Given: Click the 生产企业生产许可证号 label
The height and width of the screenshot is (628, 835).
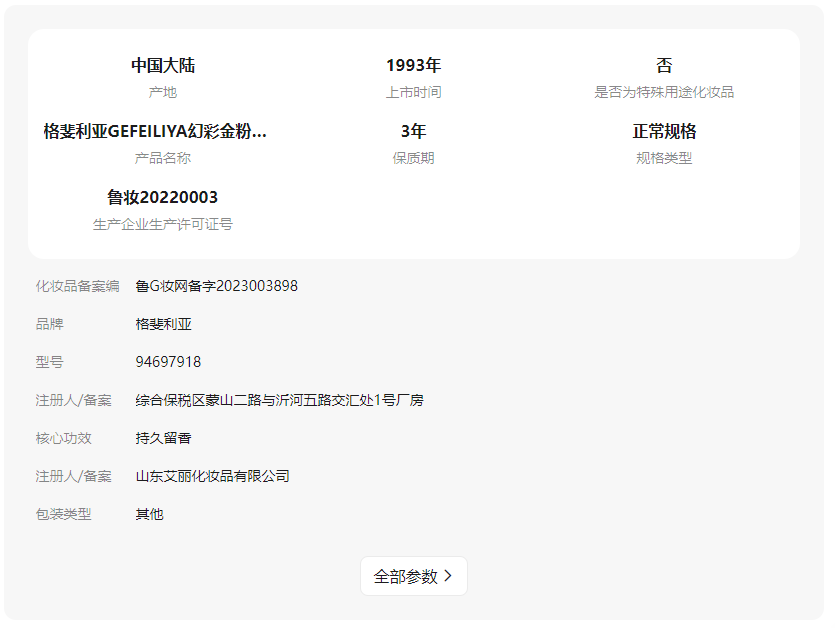Looking at the screenshot, I should click(163, 224).
